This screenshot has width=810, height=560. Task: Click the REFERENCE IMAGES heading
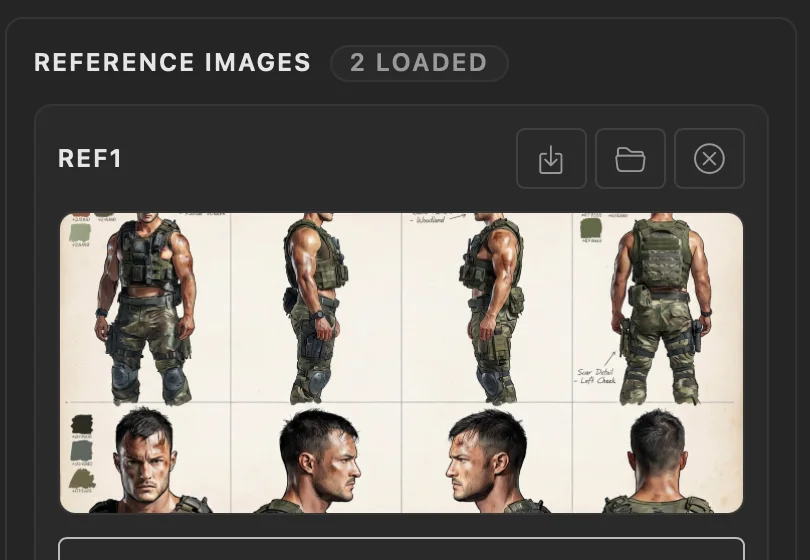coord(172,63)
